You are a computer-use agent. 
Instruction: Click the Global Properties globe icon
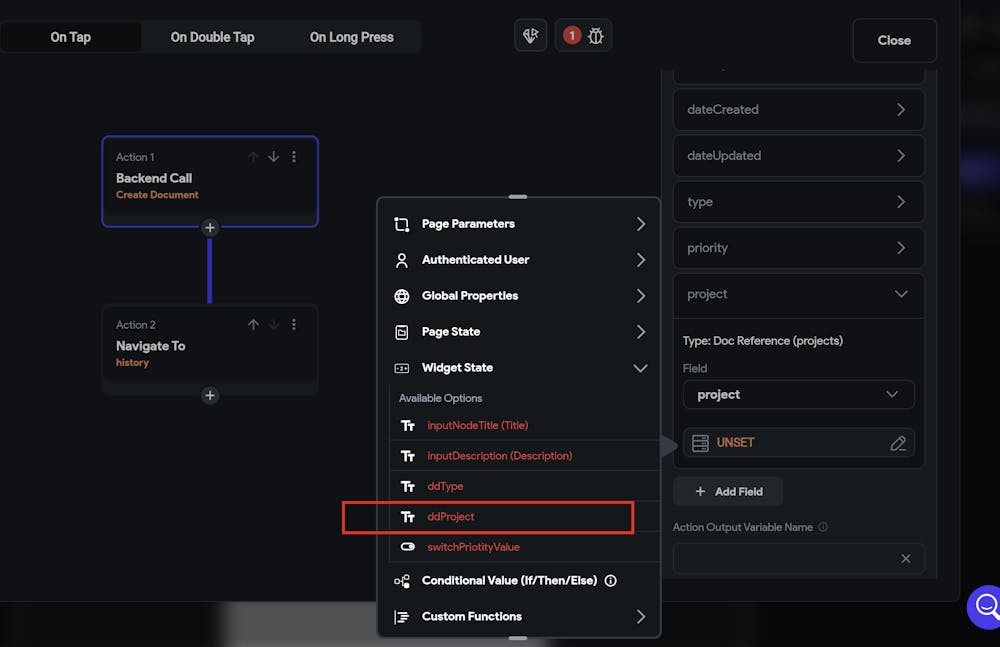tap(402, 295)
